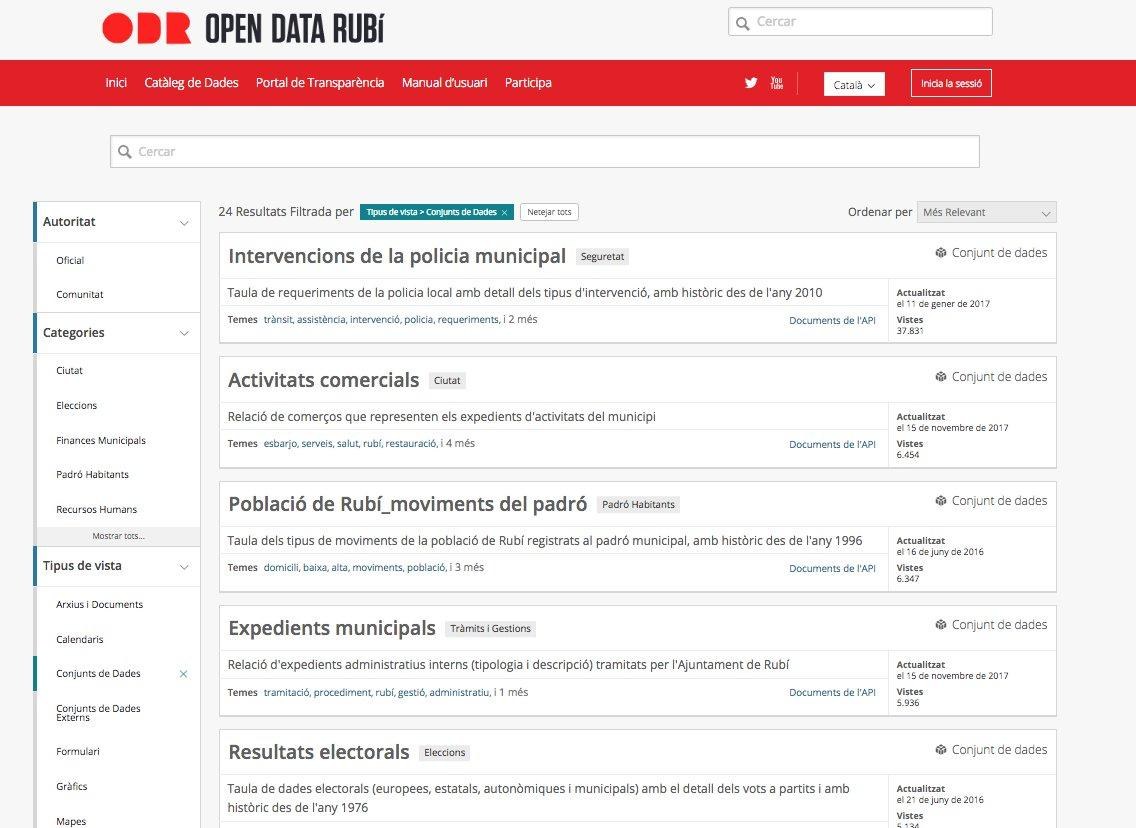
Task: Collapse the Tipus de vista section
Action: 184,566
